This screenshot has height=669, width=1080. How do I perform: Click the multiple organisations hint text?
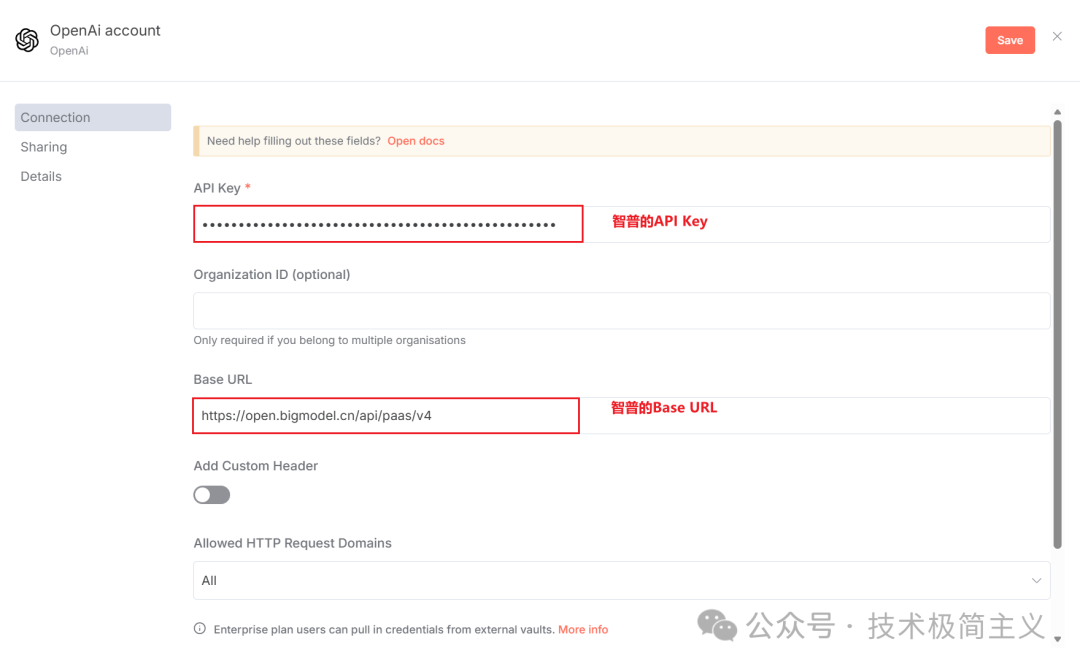[329, 340]
